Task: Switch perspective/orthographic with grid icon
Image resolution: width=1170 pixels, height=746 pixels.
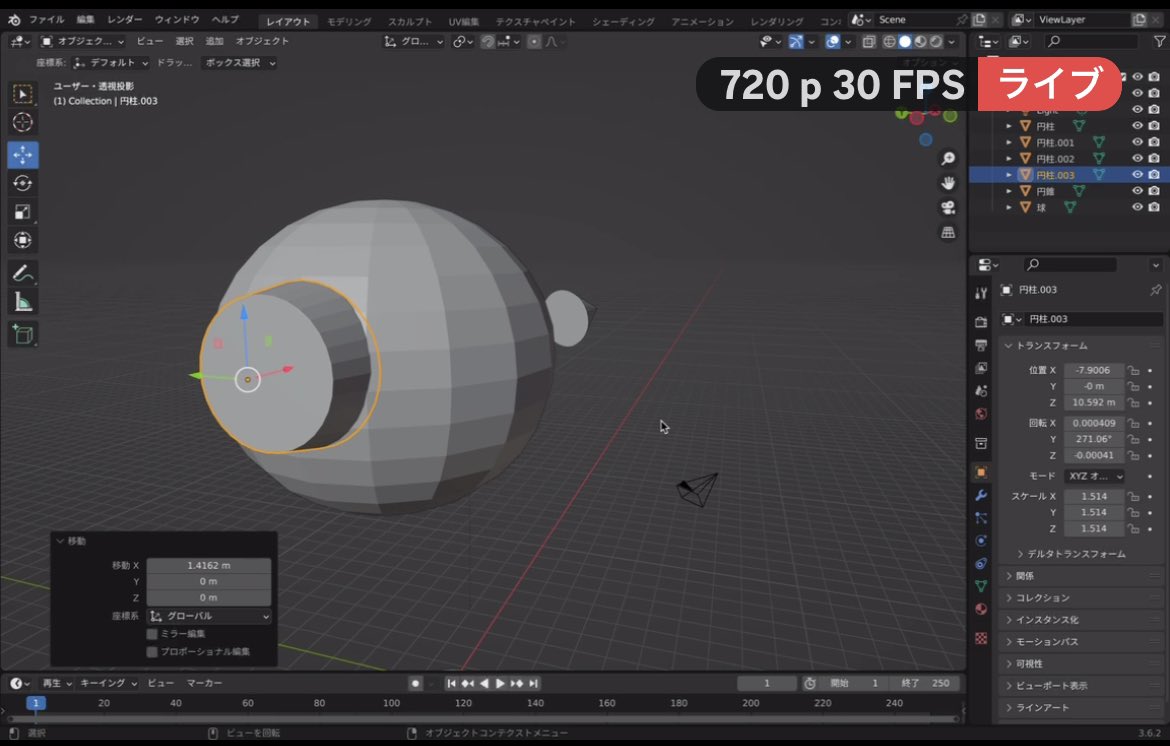Action: click(x=948, y=233)
